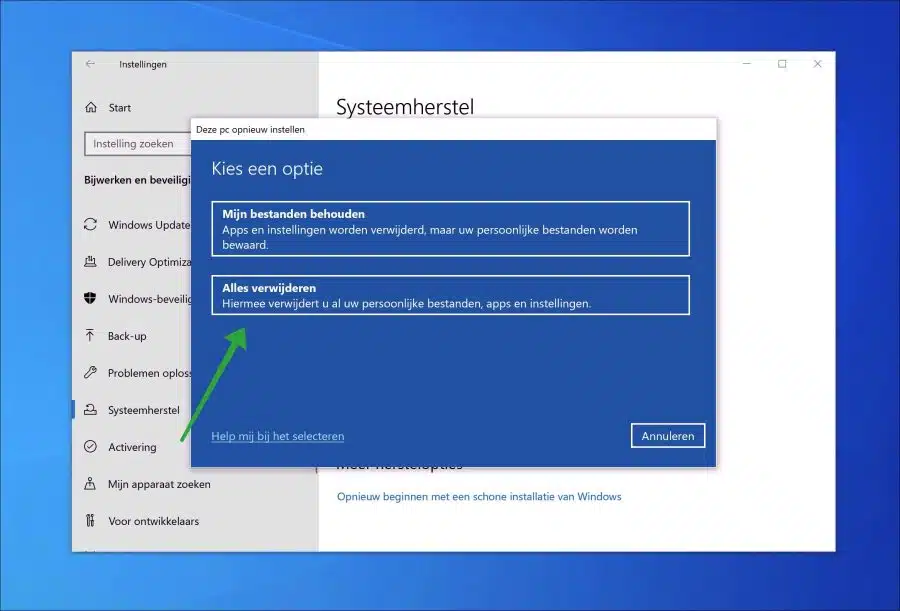Go to Start in settings sidebar
Image resolution: width=900 pixels, height=611 pixels.
(120, 108)
